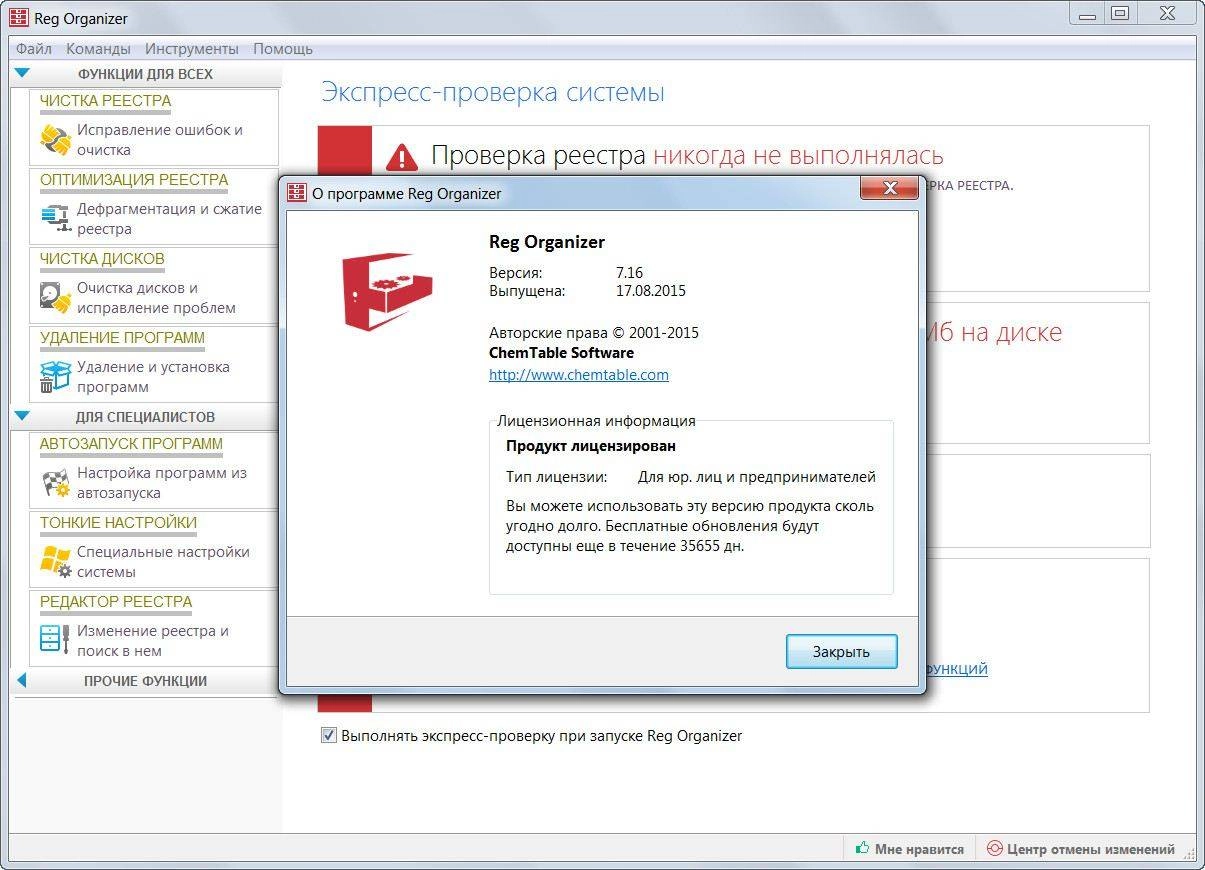Click the red warning triangle icon
This screenshot has height=870, width=1205.
pyautogui.click(x=402, y=156)
